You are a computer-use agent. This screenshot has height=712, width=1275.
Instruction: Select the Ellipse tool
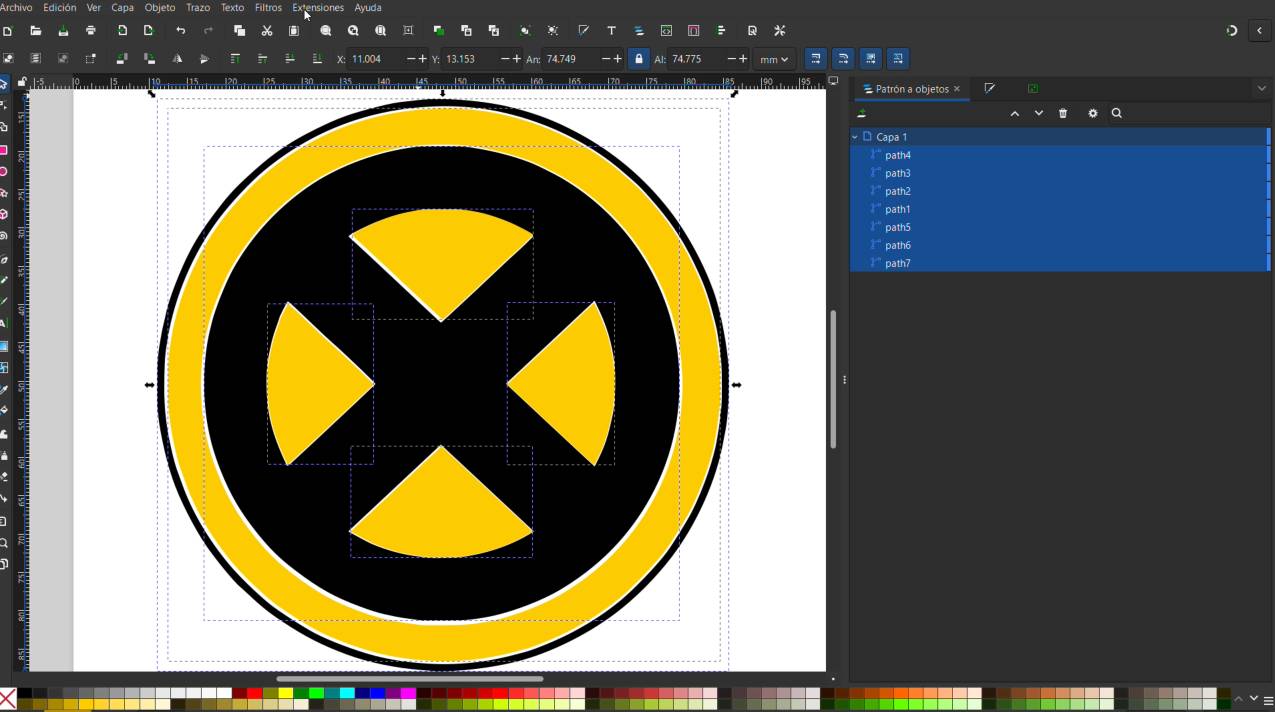[x=4, y=172]
